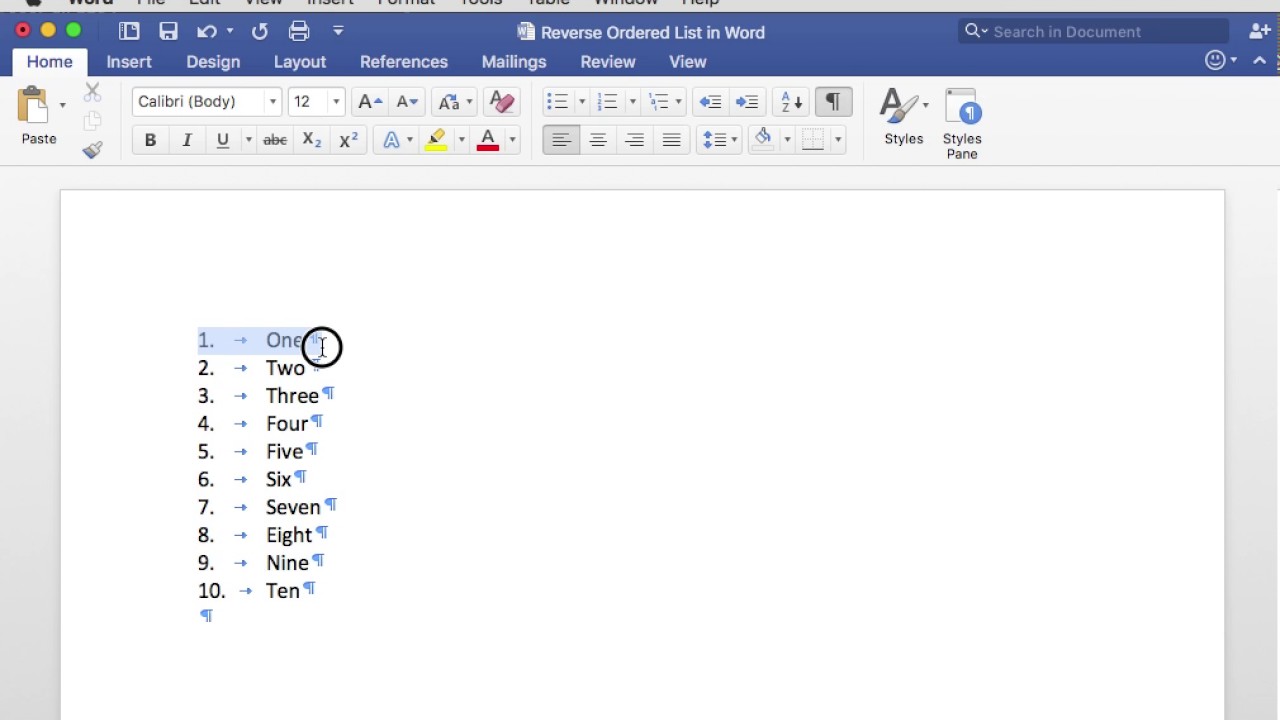Print the document using printer icon
Screen dimensions: 1280x720
pyautogui.click(x=299, y=32)
